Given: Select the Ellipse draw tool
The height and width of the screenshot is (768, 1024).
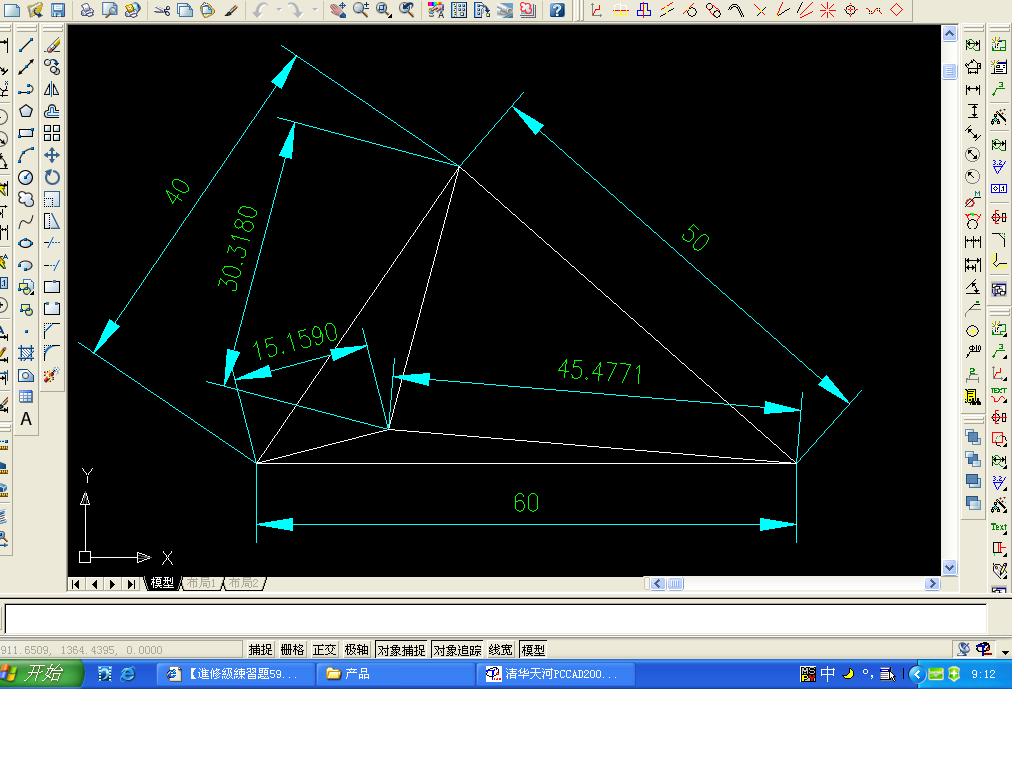Looking at the screenshot, I should 26,243.
